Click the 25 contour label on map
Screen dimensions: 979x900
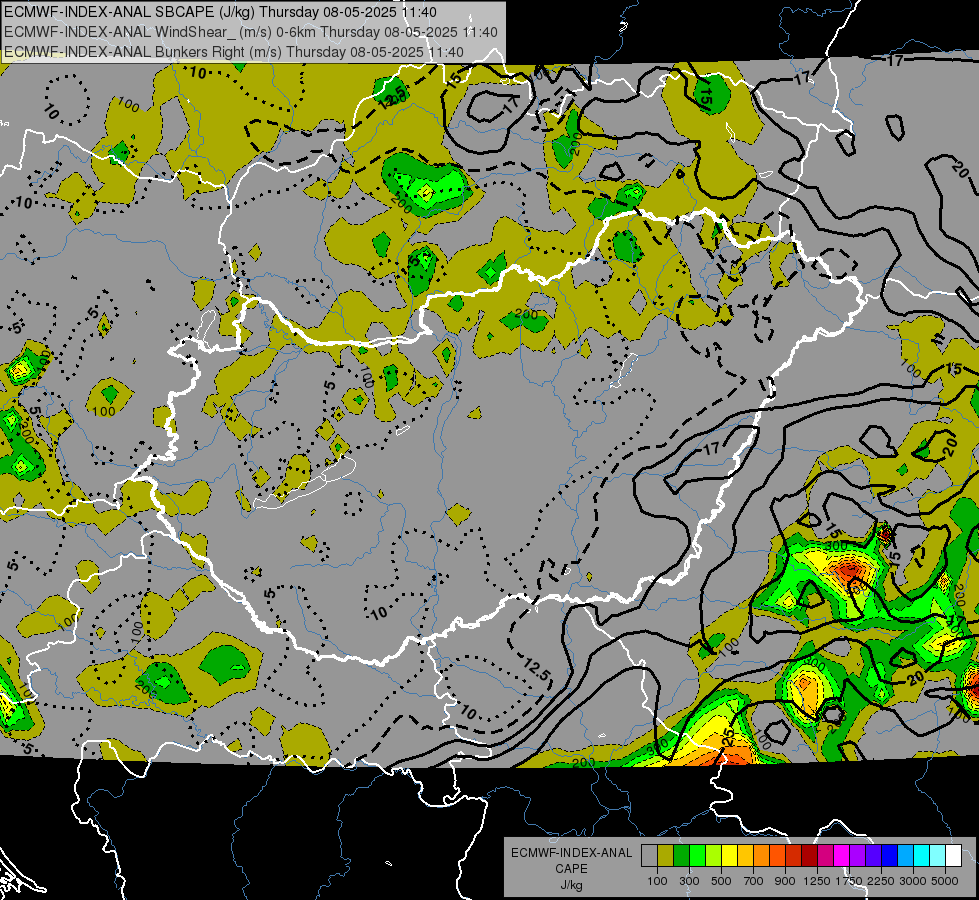point(728,735)
